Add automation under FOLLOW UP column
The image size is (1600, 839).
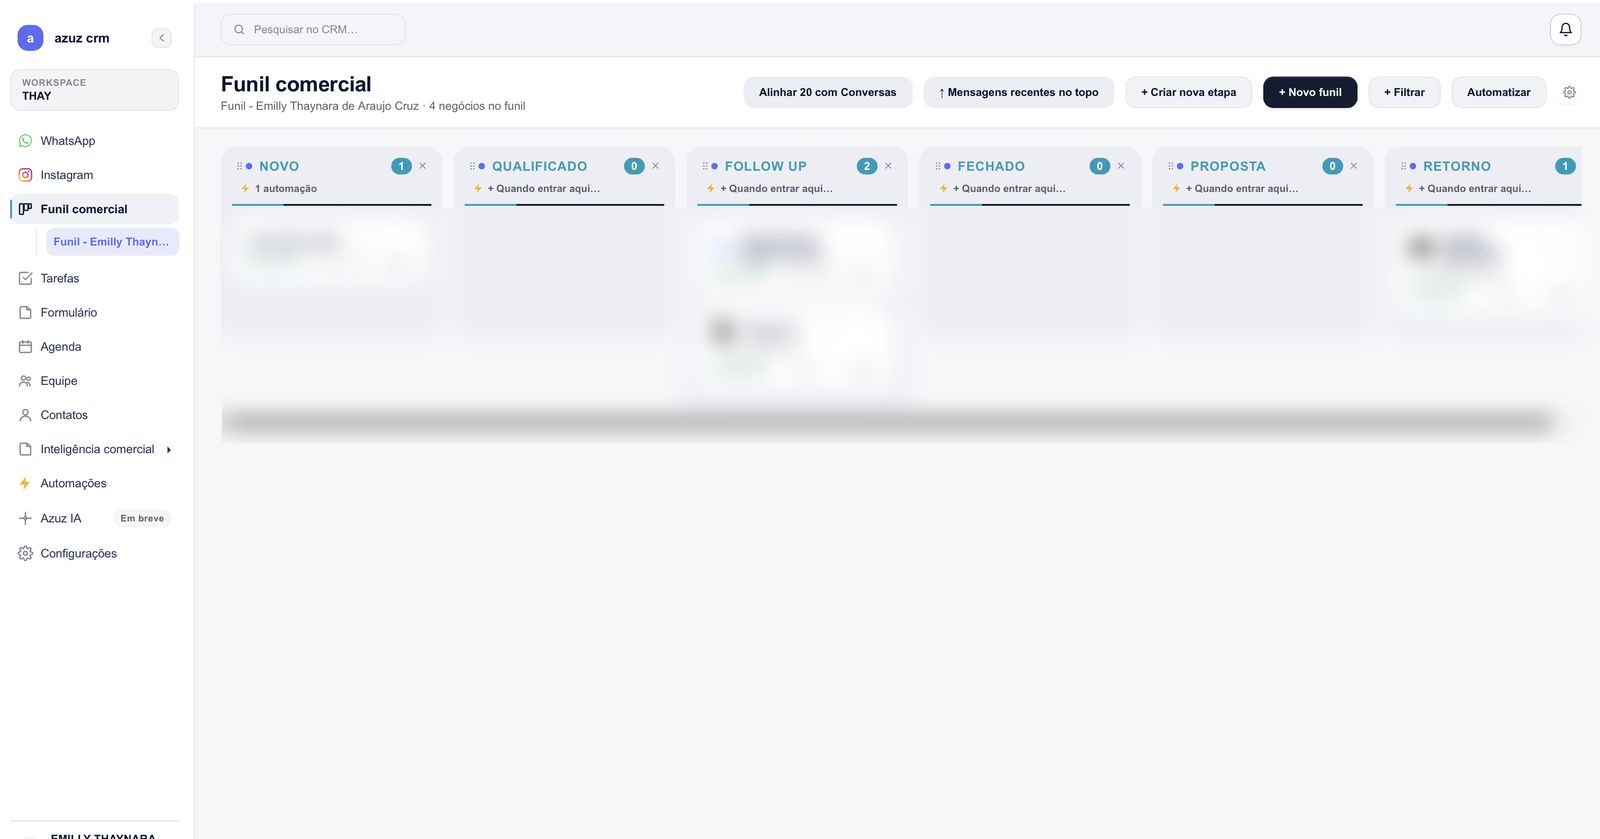tap(770, 189)
